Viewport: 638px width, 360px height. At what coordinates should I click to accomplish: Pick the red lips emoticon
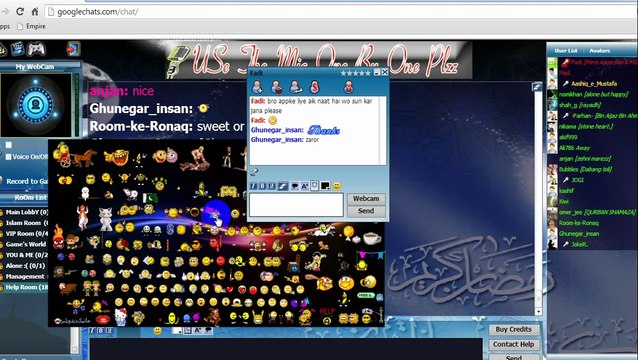click(x=103, y=320)
